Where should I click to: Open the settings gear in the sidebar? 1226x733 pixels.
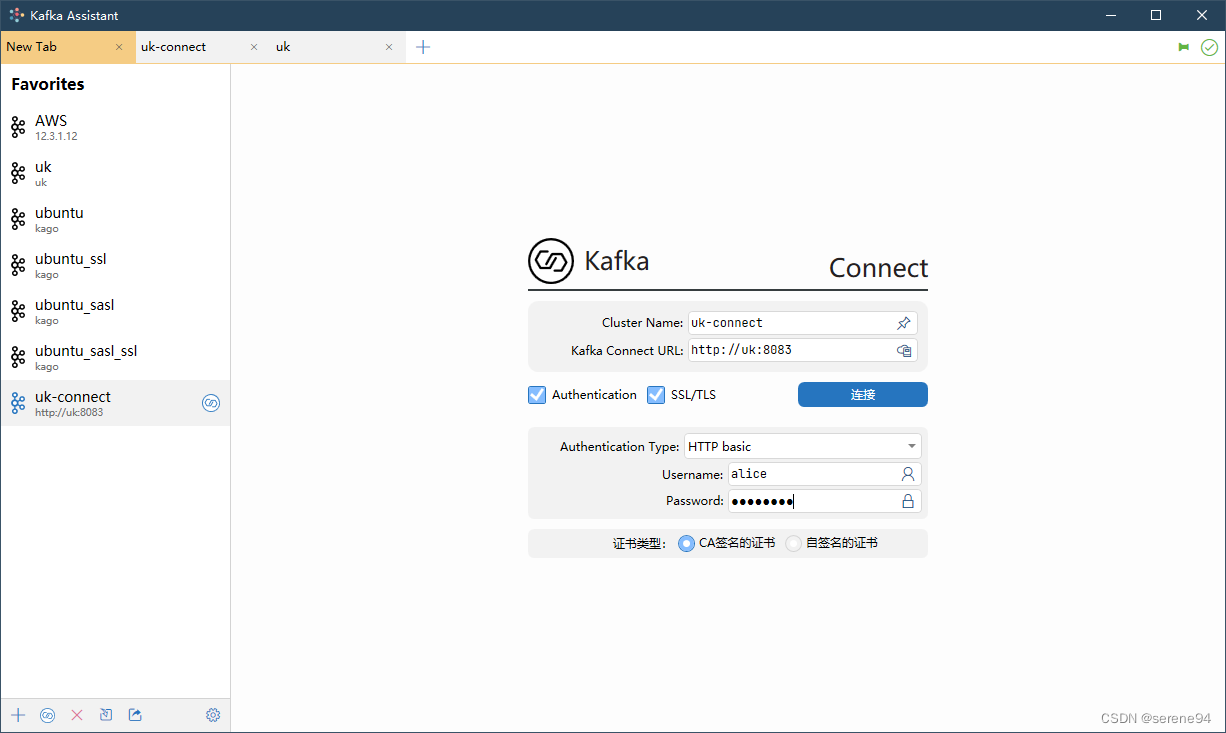(x=213, y=715)
